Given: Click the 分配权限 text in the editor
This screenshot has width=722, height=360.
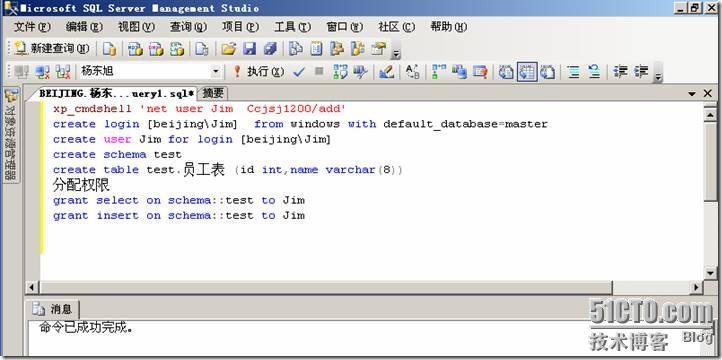Looking at the screenshot, I should pyautogui.click(x=82, y=185).
